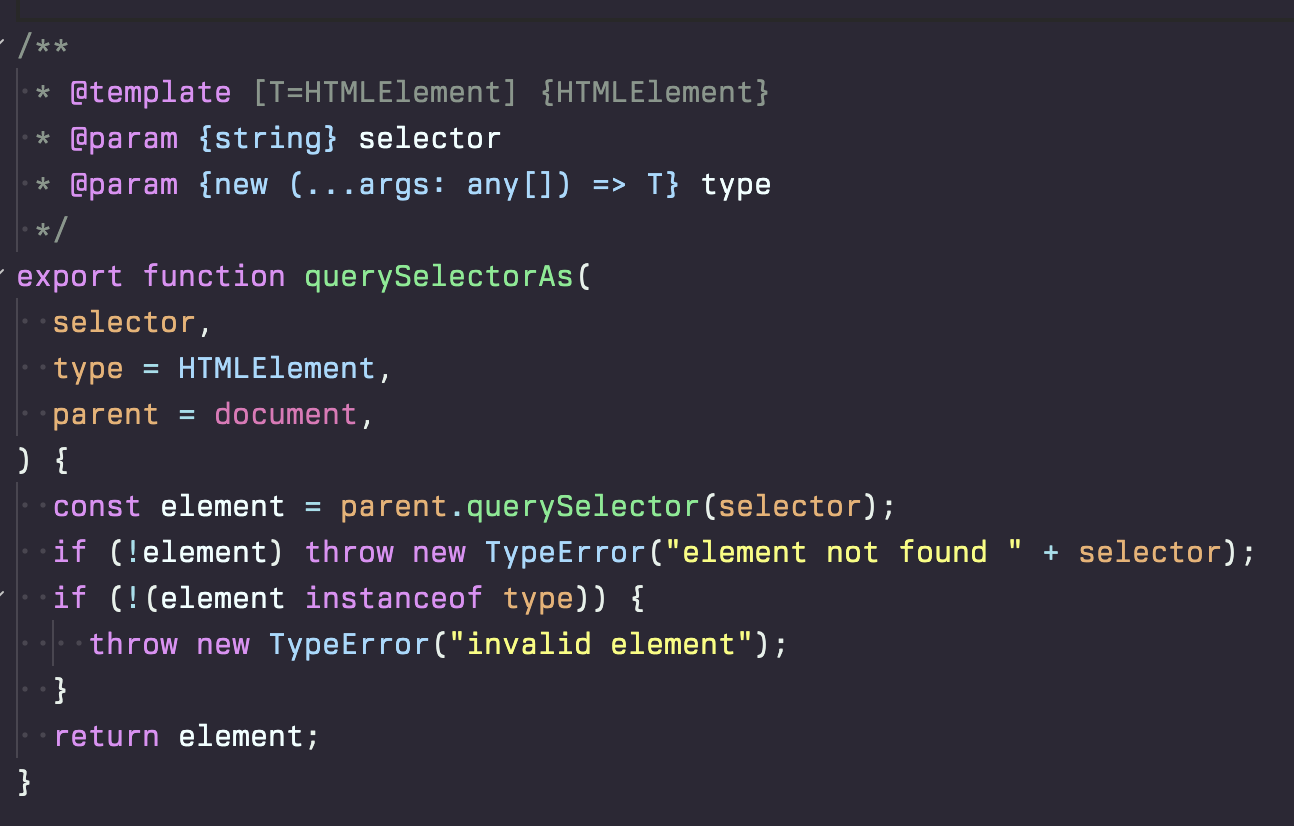Viewport: 1294px width, 826px height.
Task: Click the return keyword
Action: pos(106,736)
